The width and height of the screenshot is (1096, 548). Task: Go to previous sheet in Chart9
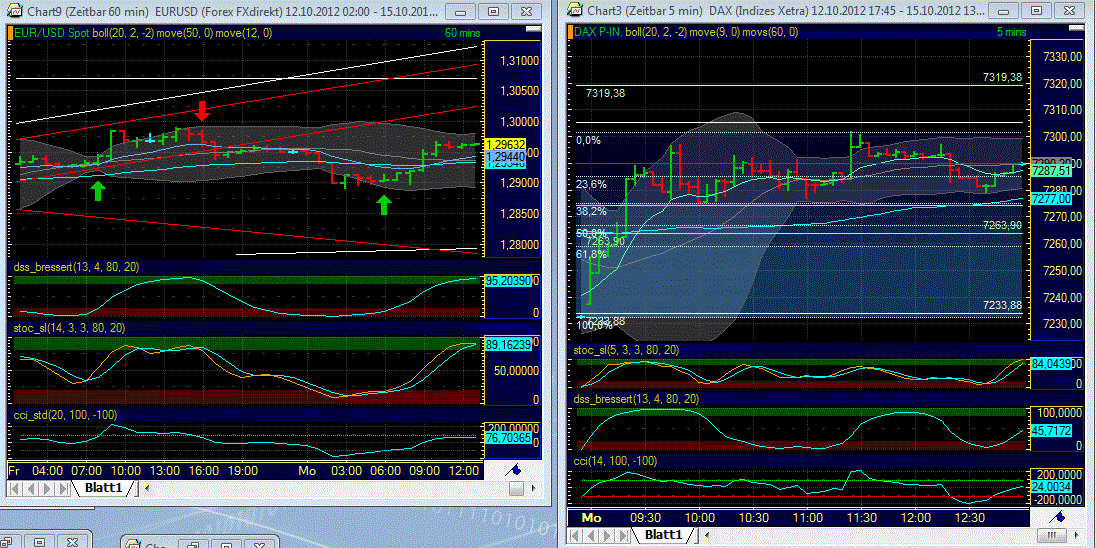[x=31, y=487]
